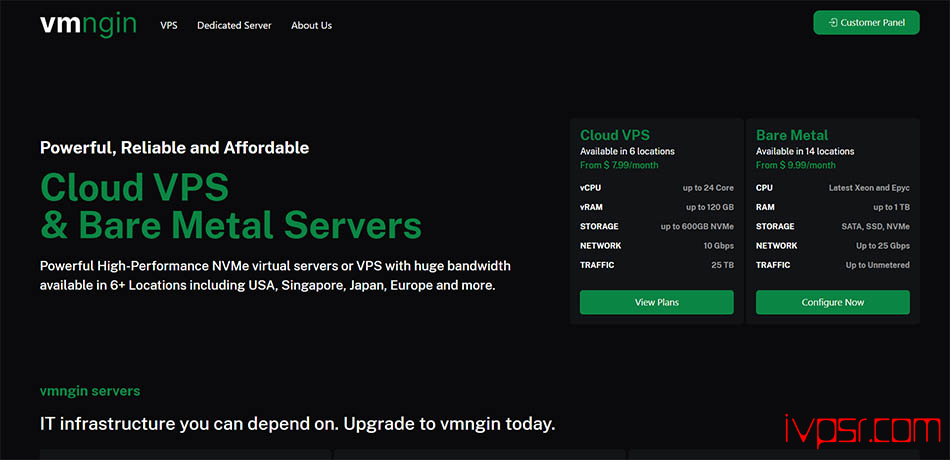Go to the Dedicated Server page
The height and width of the screenshot is (460, 950).
click(x=234, y=25)
